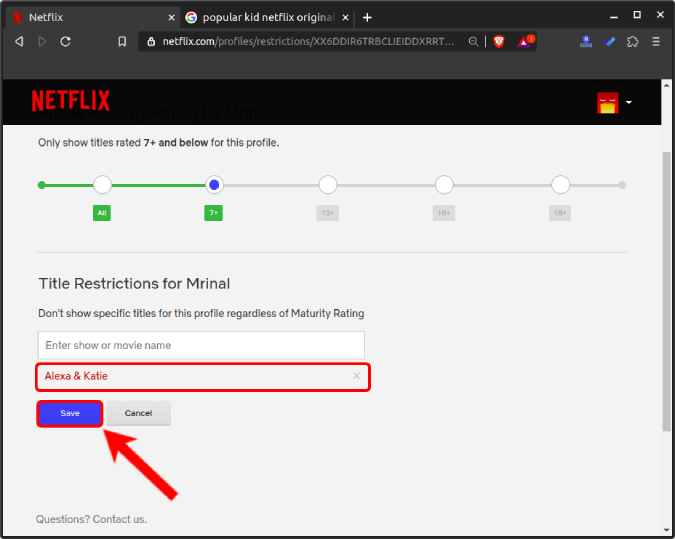Click the grey 13+ rating label
This screenshot has height=539, width=675.
click(328, 213)
